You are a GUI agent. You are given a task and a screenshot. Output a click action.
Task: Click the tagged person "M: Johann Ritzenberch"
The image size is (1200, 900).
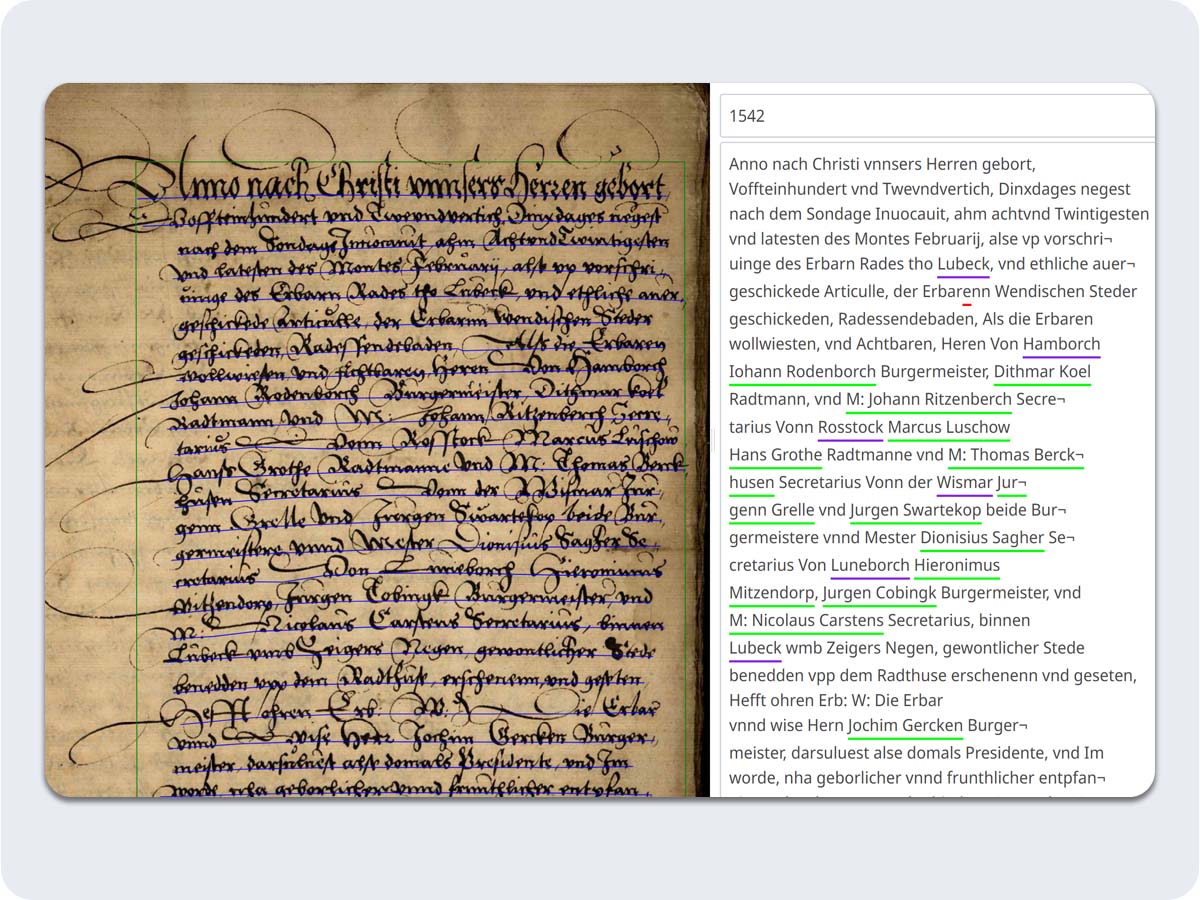[x=928, y=399]
